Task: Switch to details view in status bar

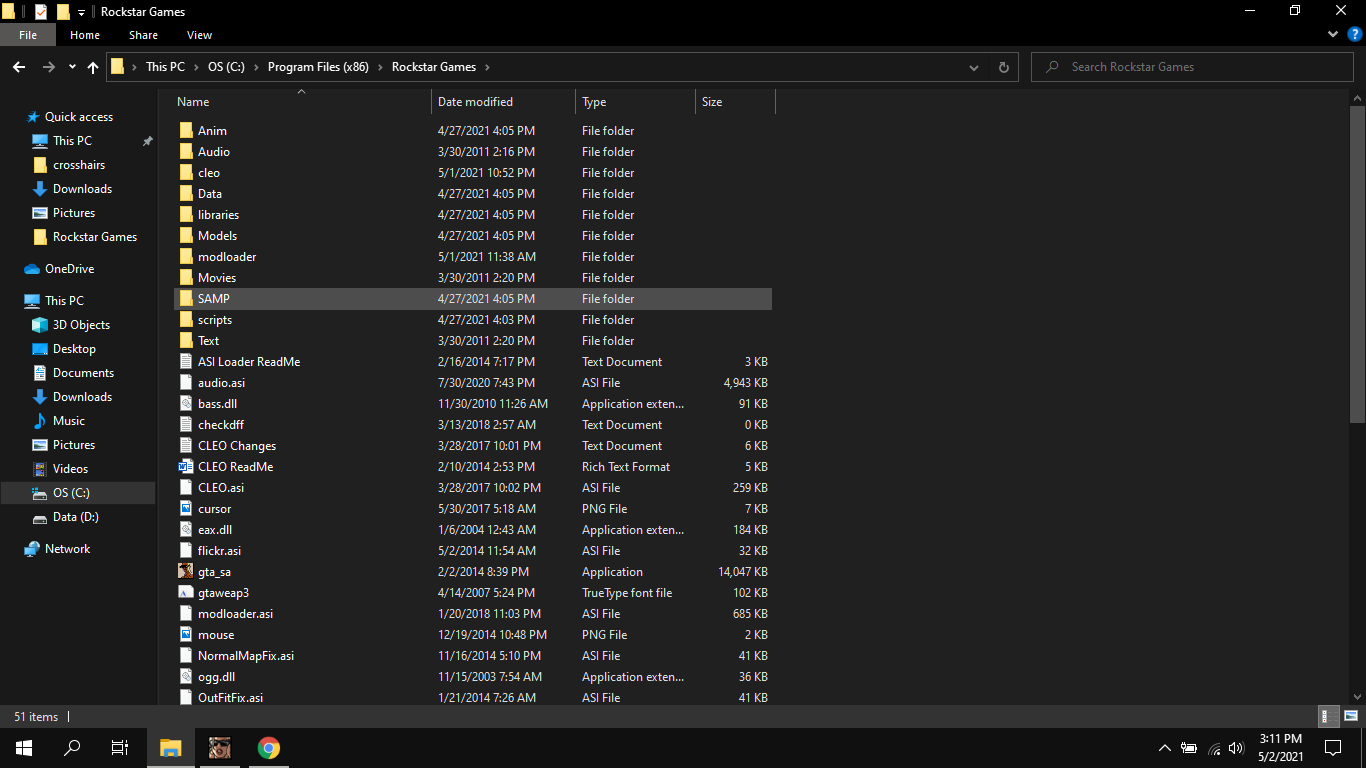Action: tap(1329, 716)
